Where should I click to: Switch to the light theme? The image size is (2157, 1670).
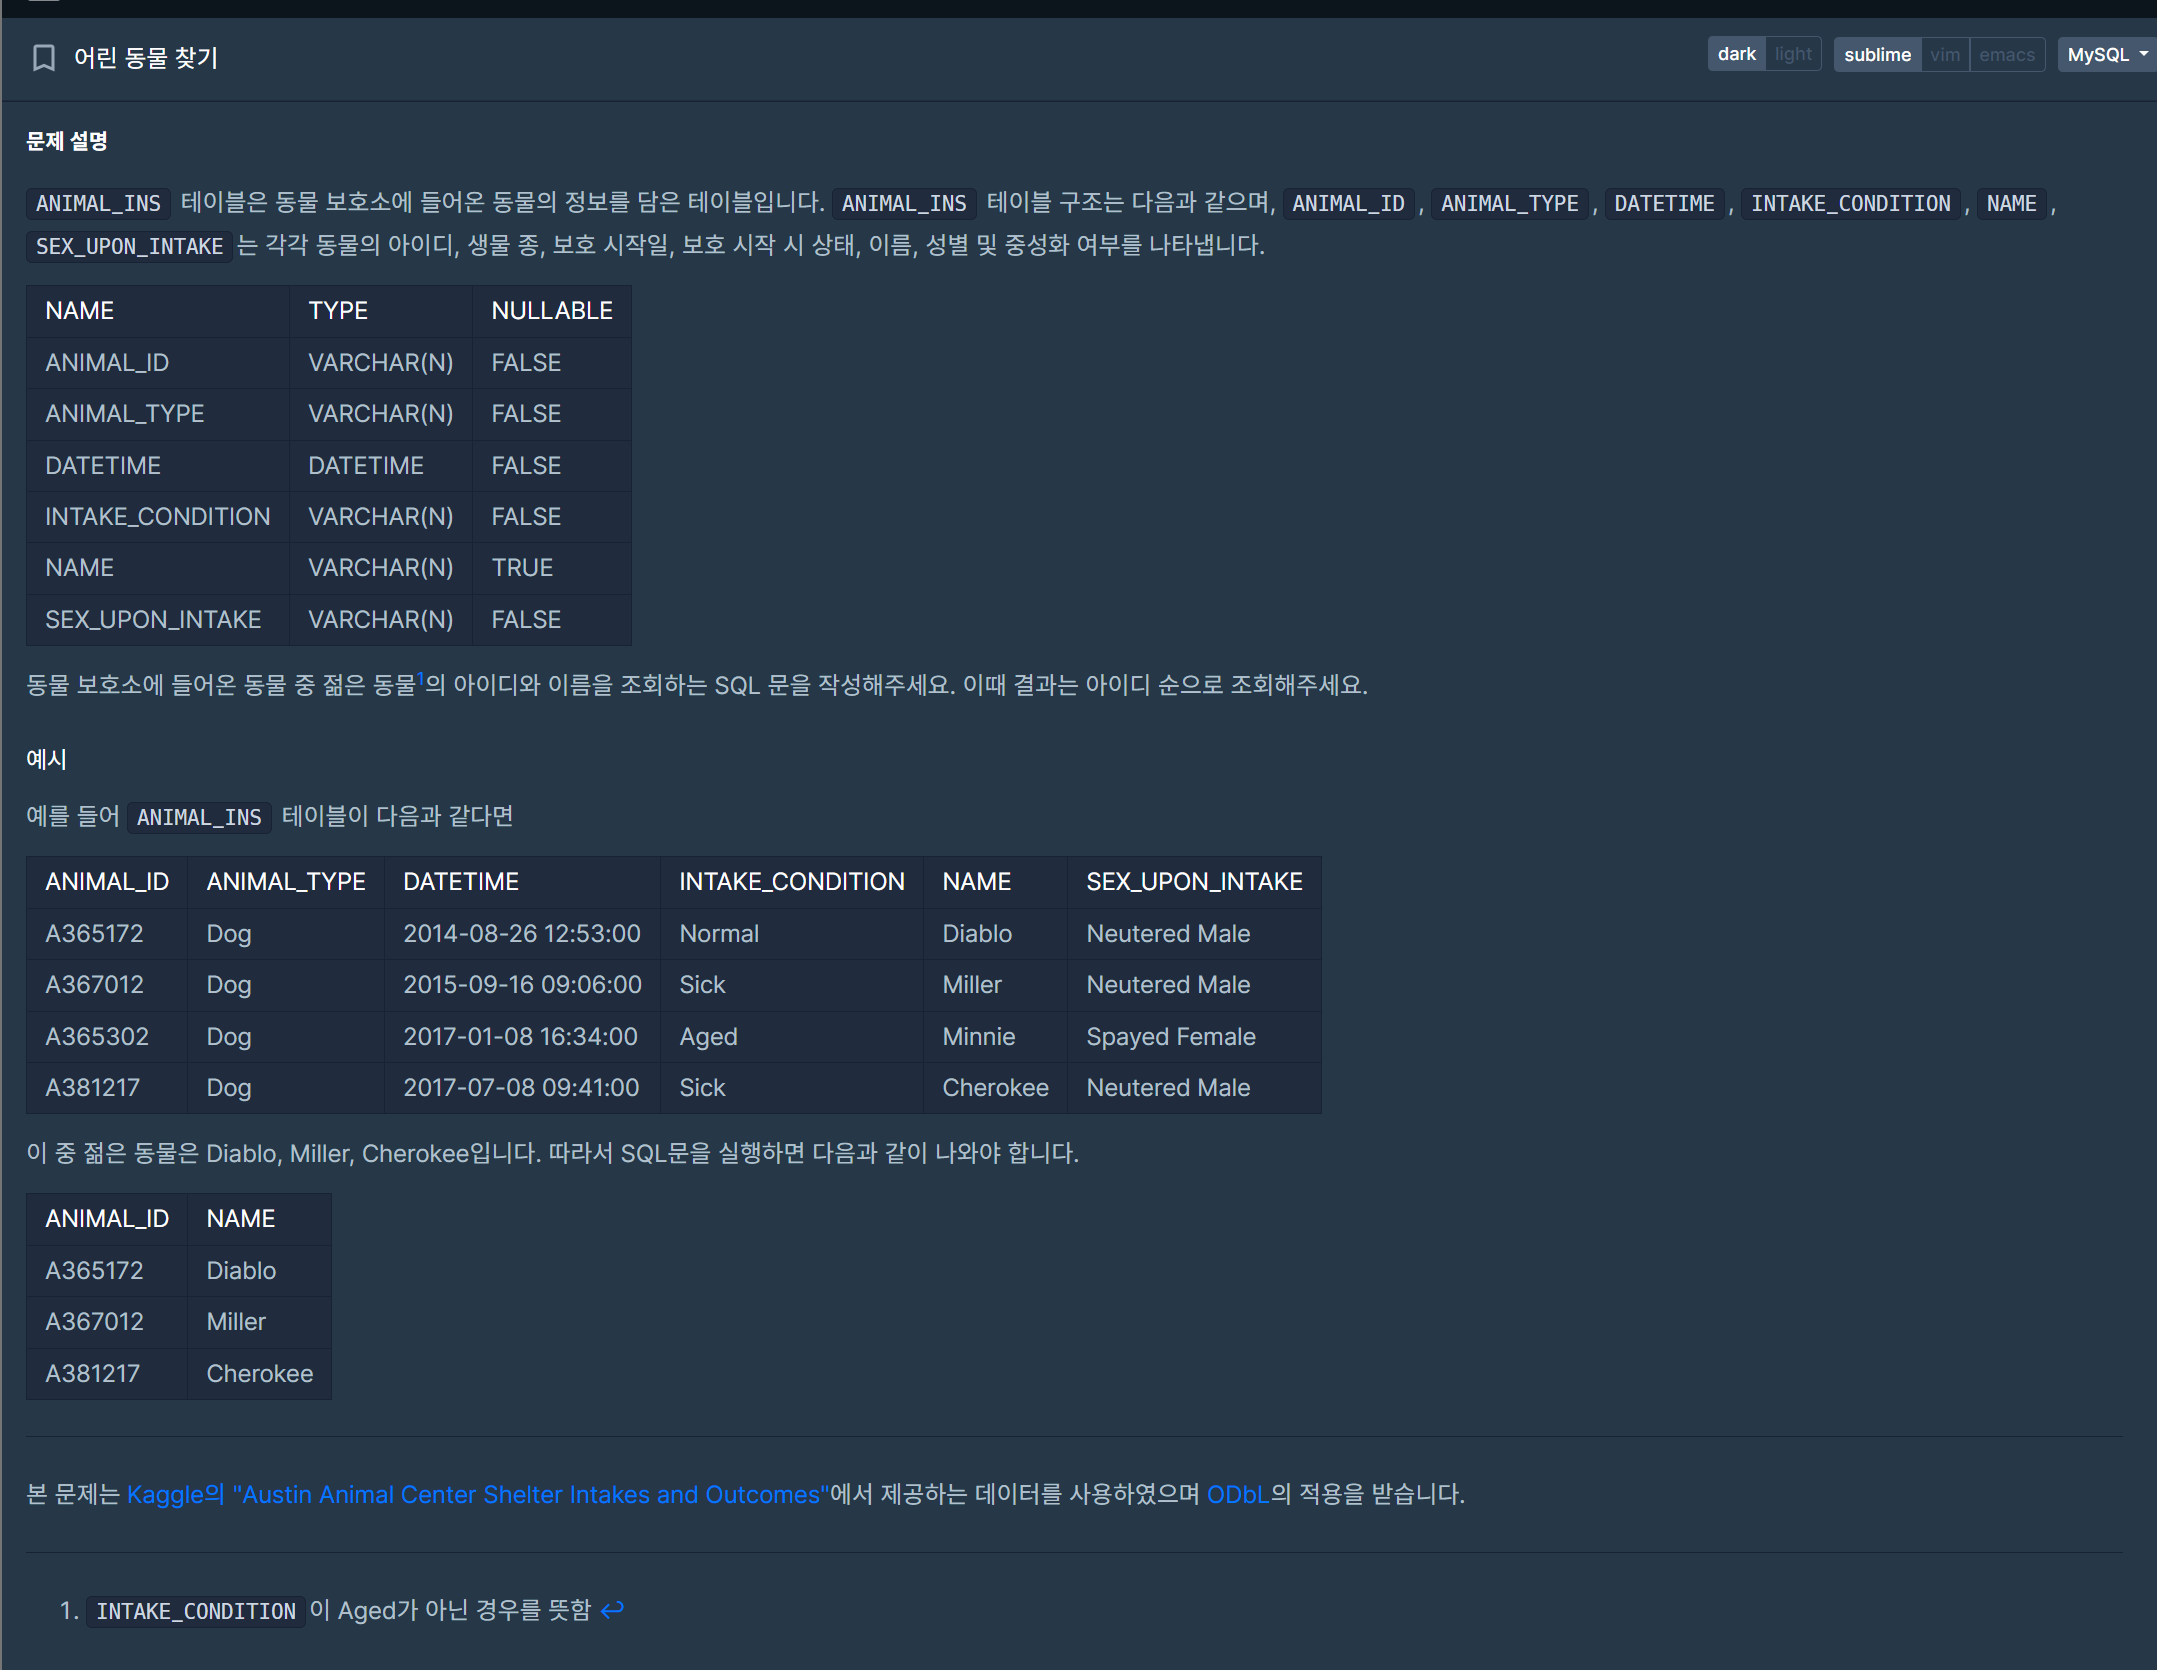coord(1793,54)
